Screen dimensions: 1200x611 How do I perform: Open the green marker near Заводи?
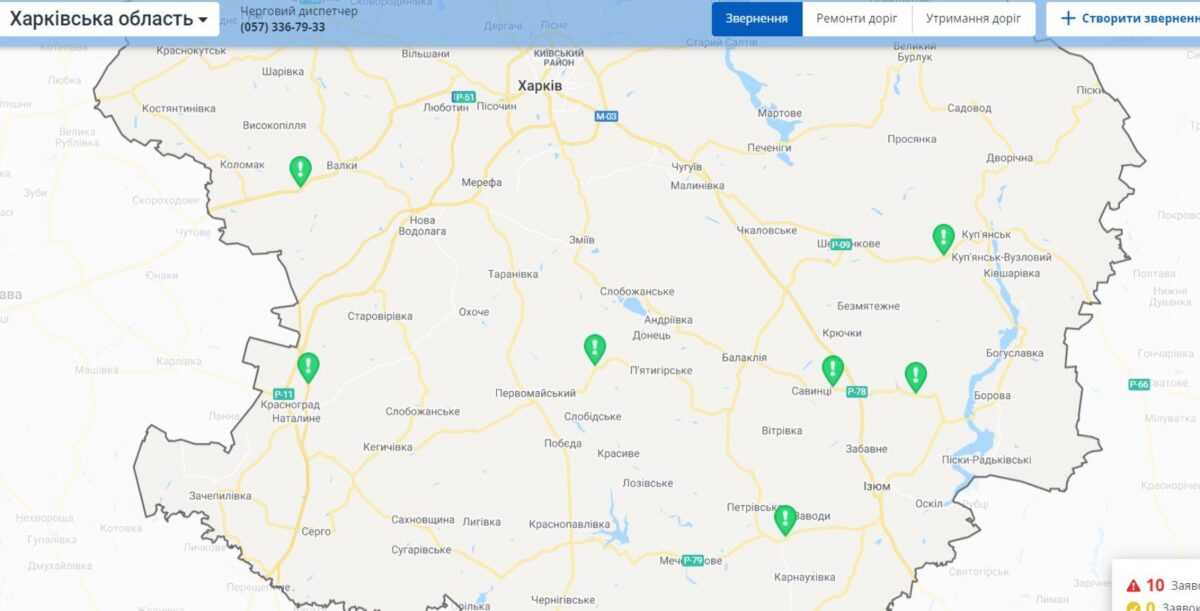click(786, 520)
